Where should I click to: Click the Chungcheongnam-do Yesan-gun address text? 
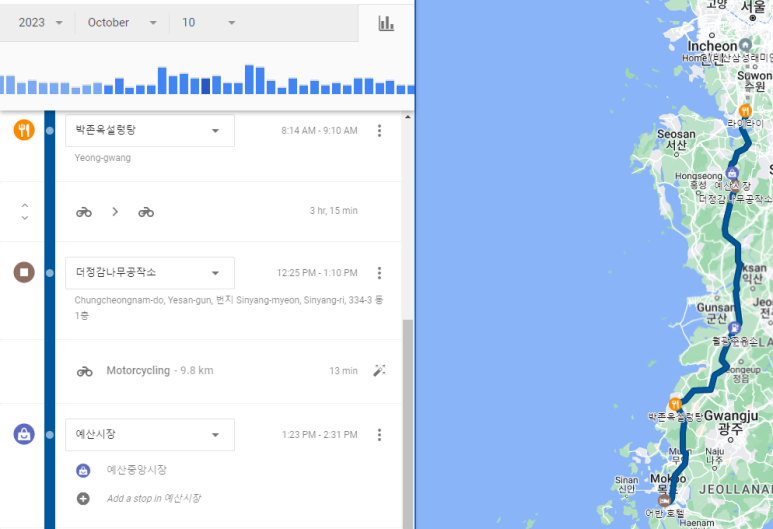tap(229, 307)
